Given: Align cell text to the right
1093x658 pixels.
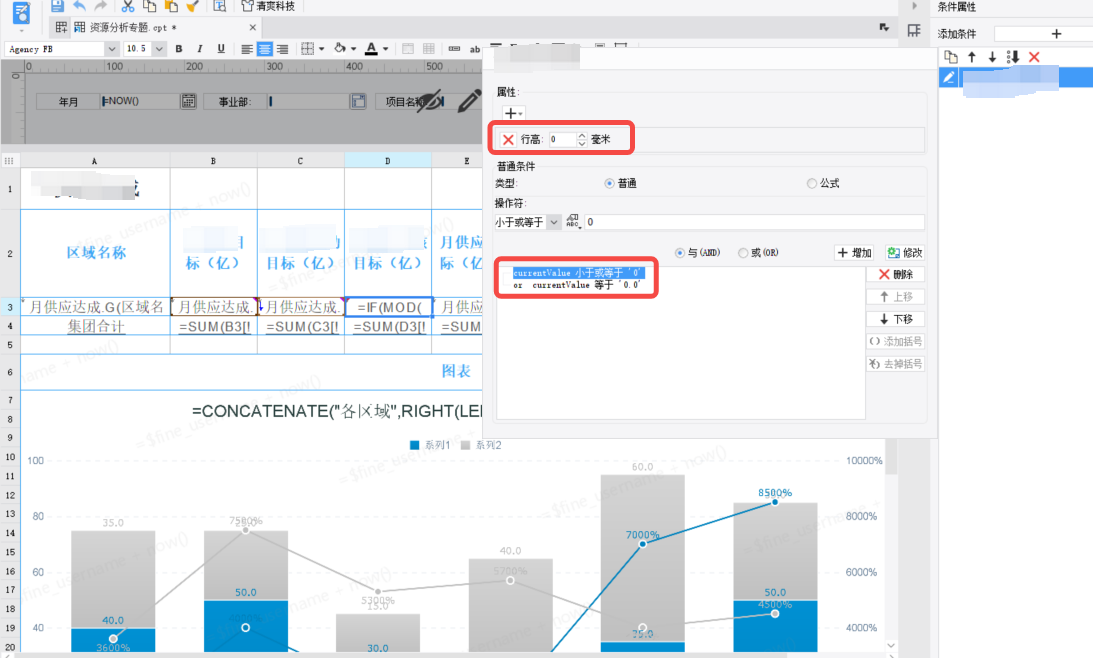Looking at the screenshot, I should 282,49.
